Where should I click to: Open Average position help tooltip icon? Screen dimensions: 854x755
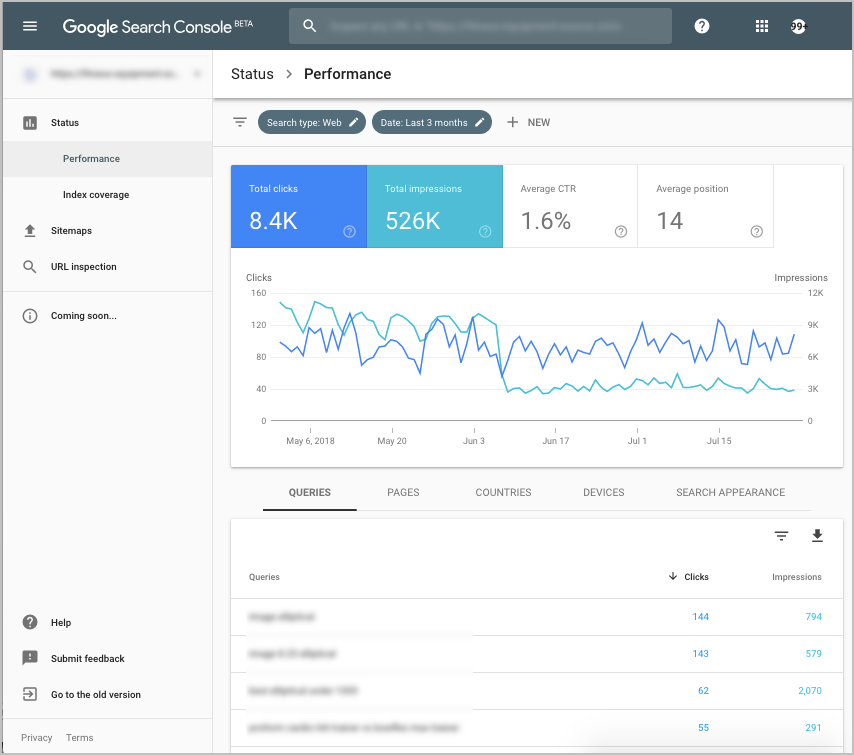click(x=756, y=232)
